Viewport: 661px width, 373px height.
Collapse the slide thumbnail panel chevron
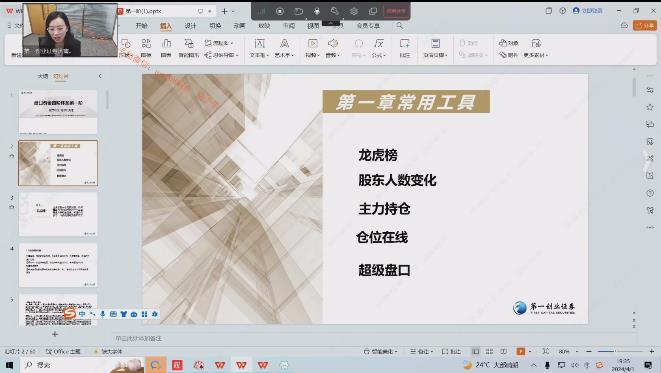point(100,76)
